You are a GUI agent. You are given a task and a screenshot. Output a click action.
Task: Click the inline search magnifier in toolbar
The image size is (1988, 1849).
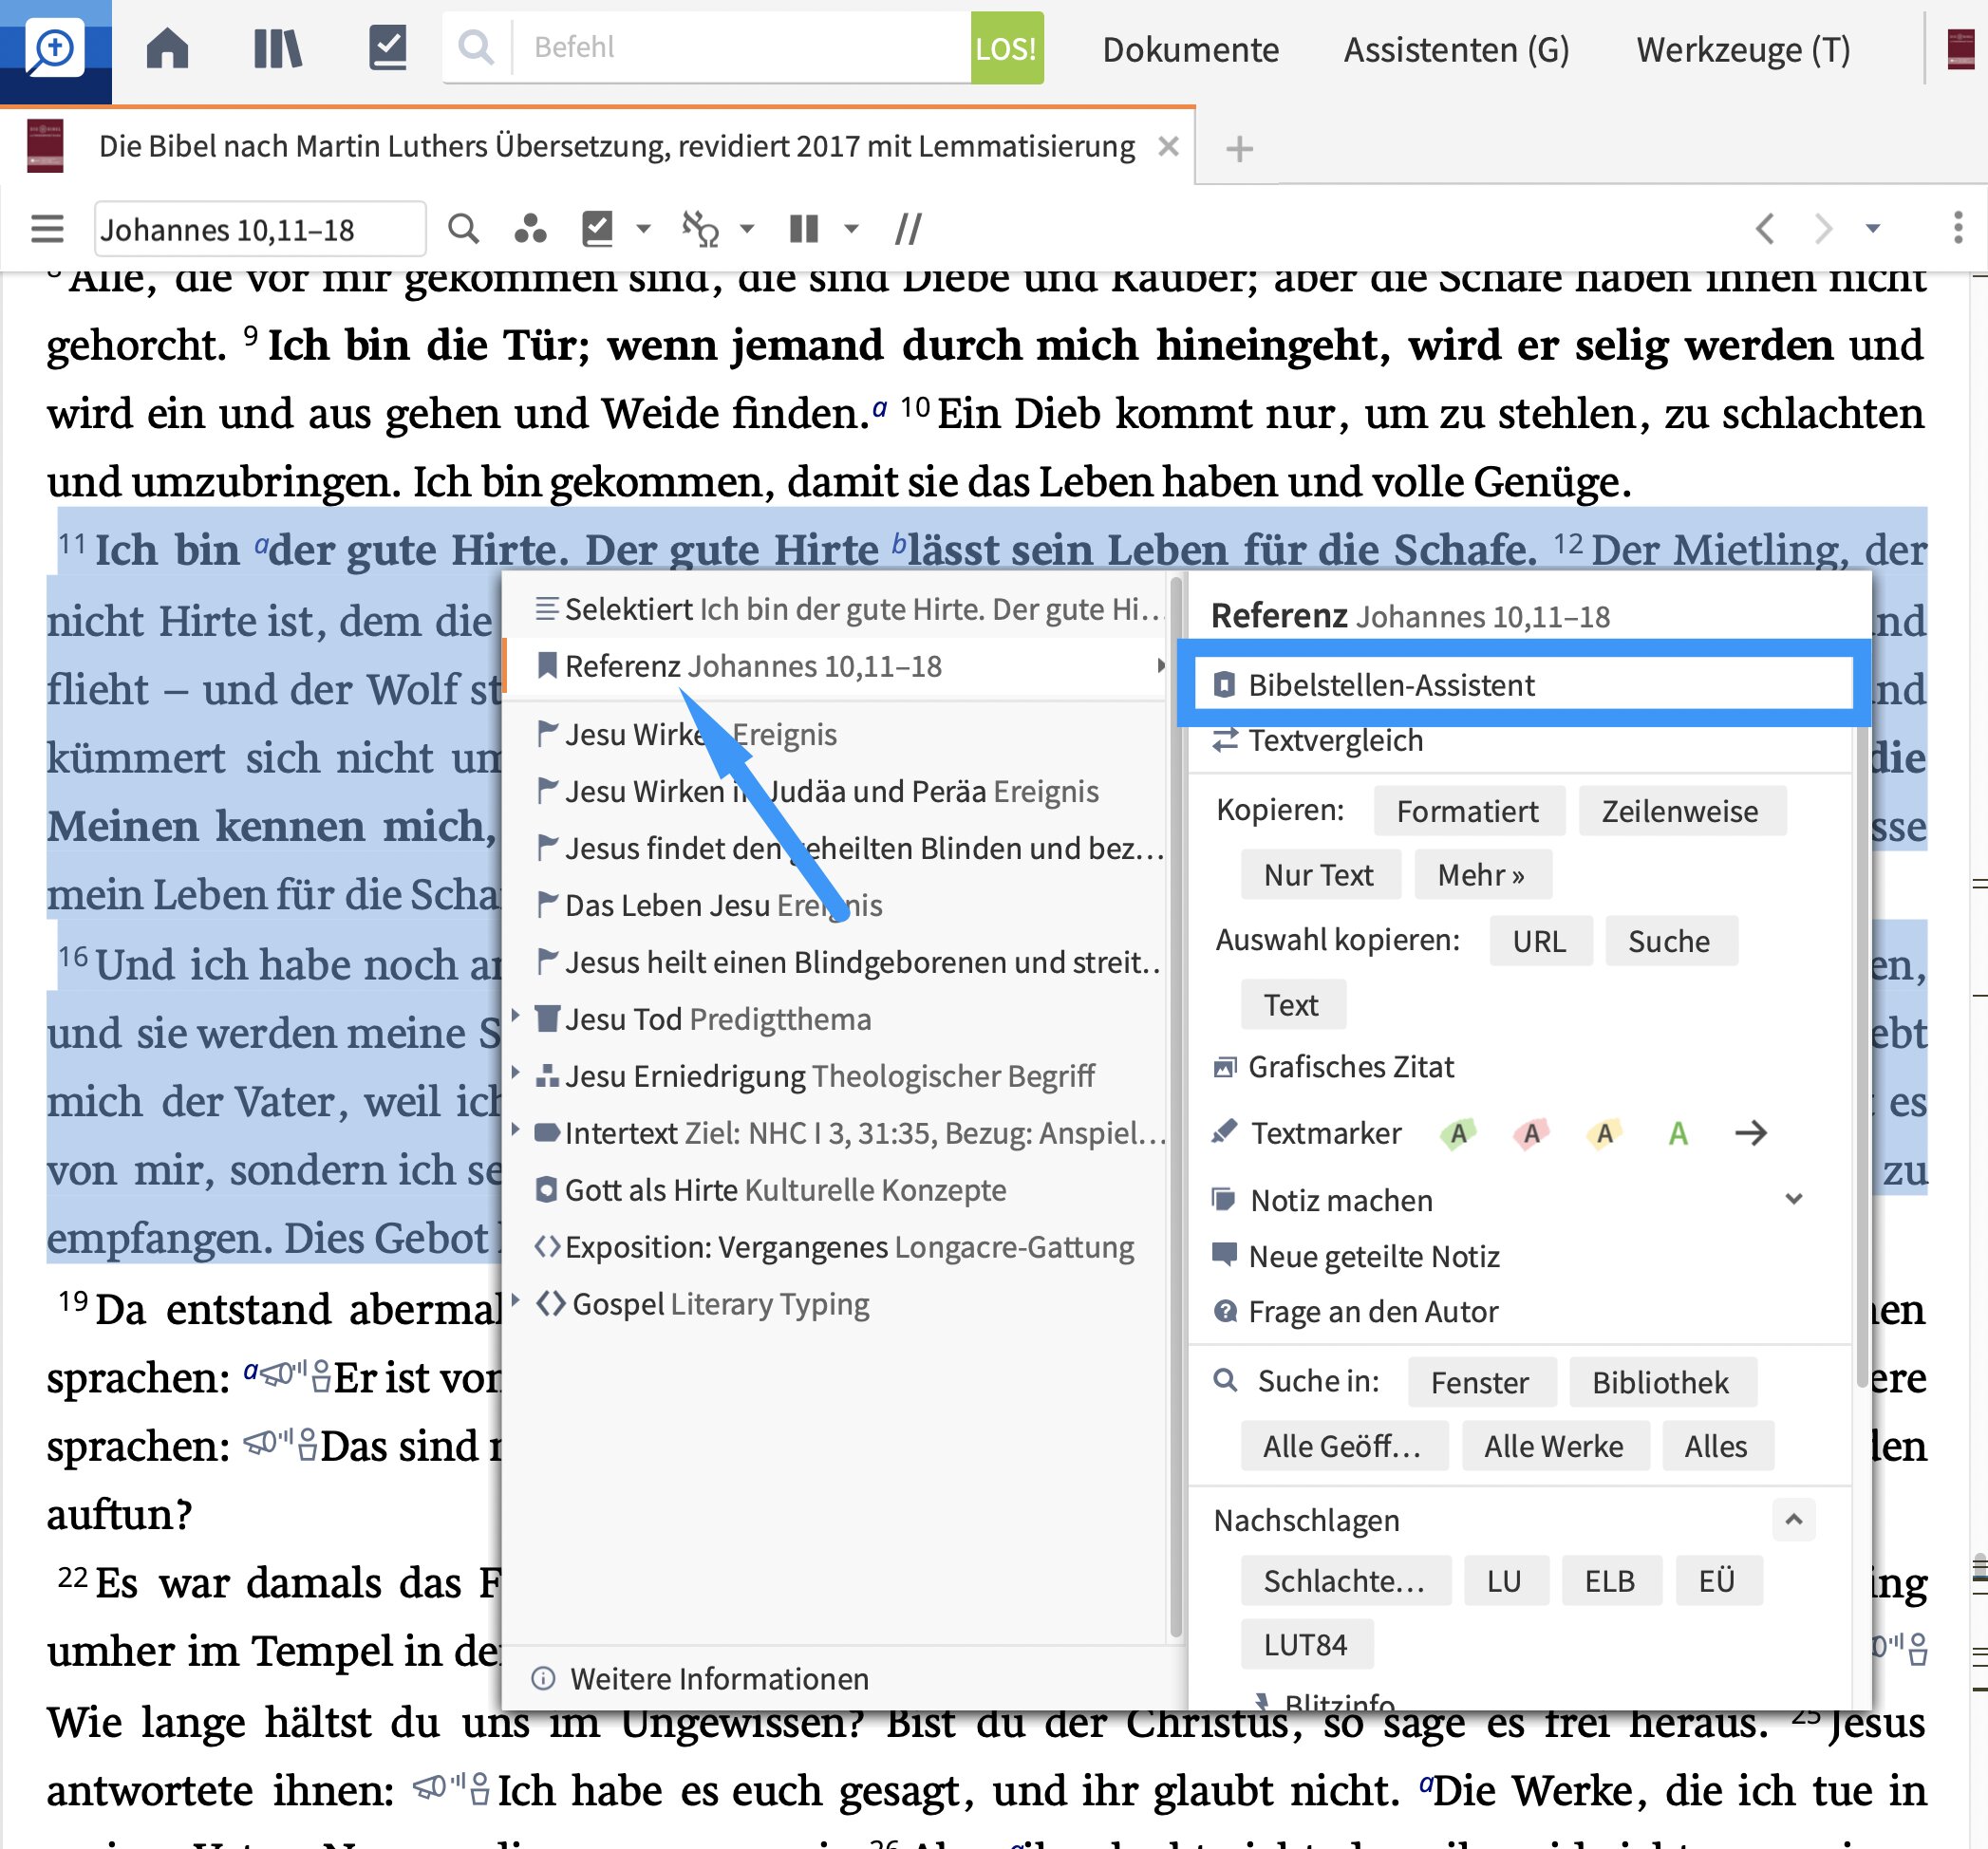pos(463,229)
